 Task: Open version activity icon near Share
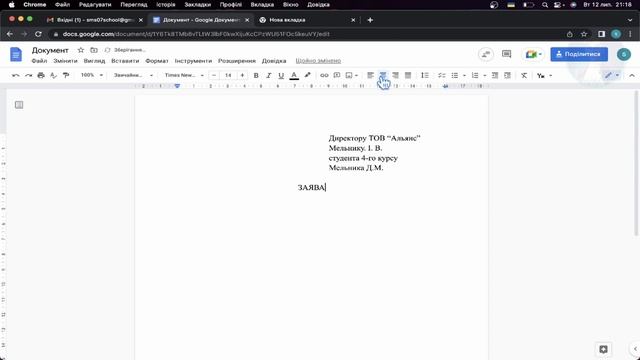[x=486, y=54]
